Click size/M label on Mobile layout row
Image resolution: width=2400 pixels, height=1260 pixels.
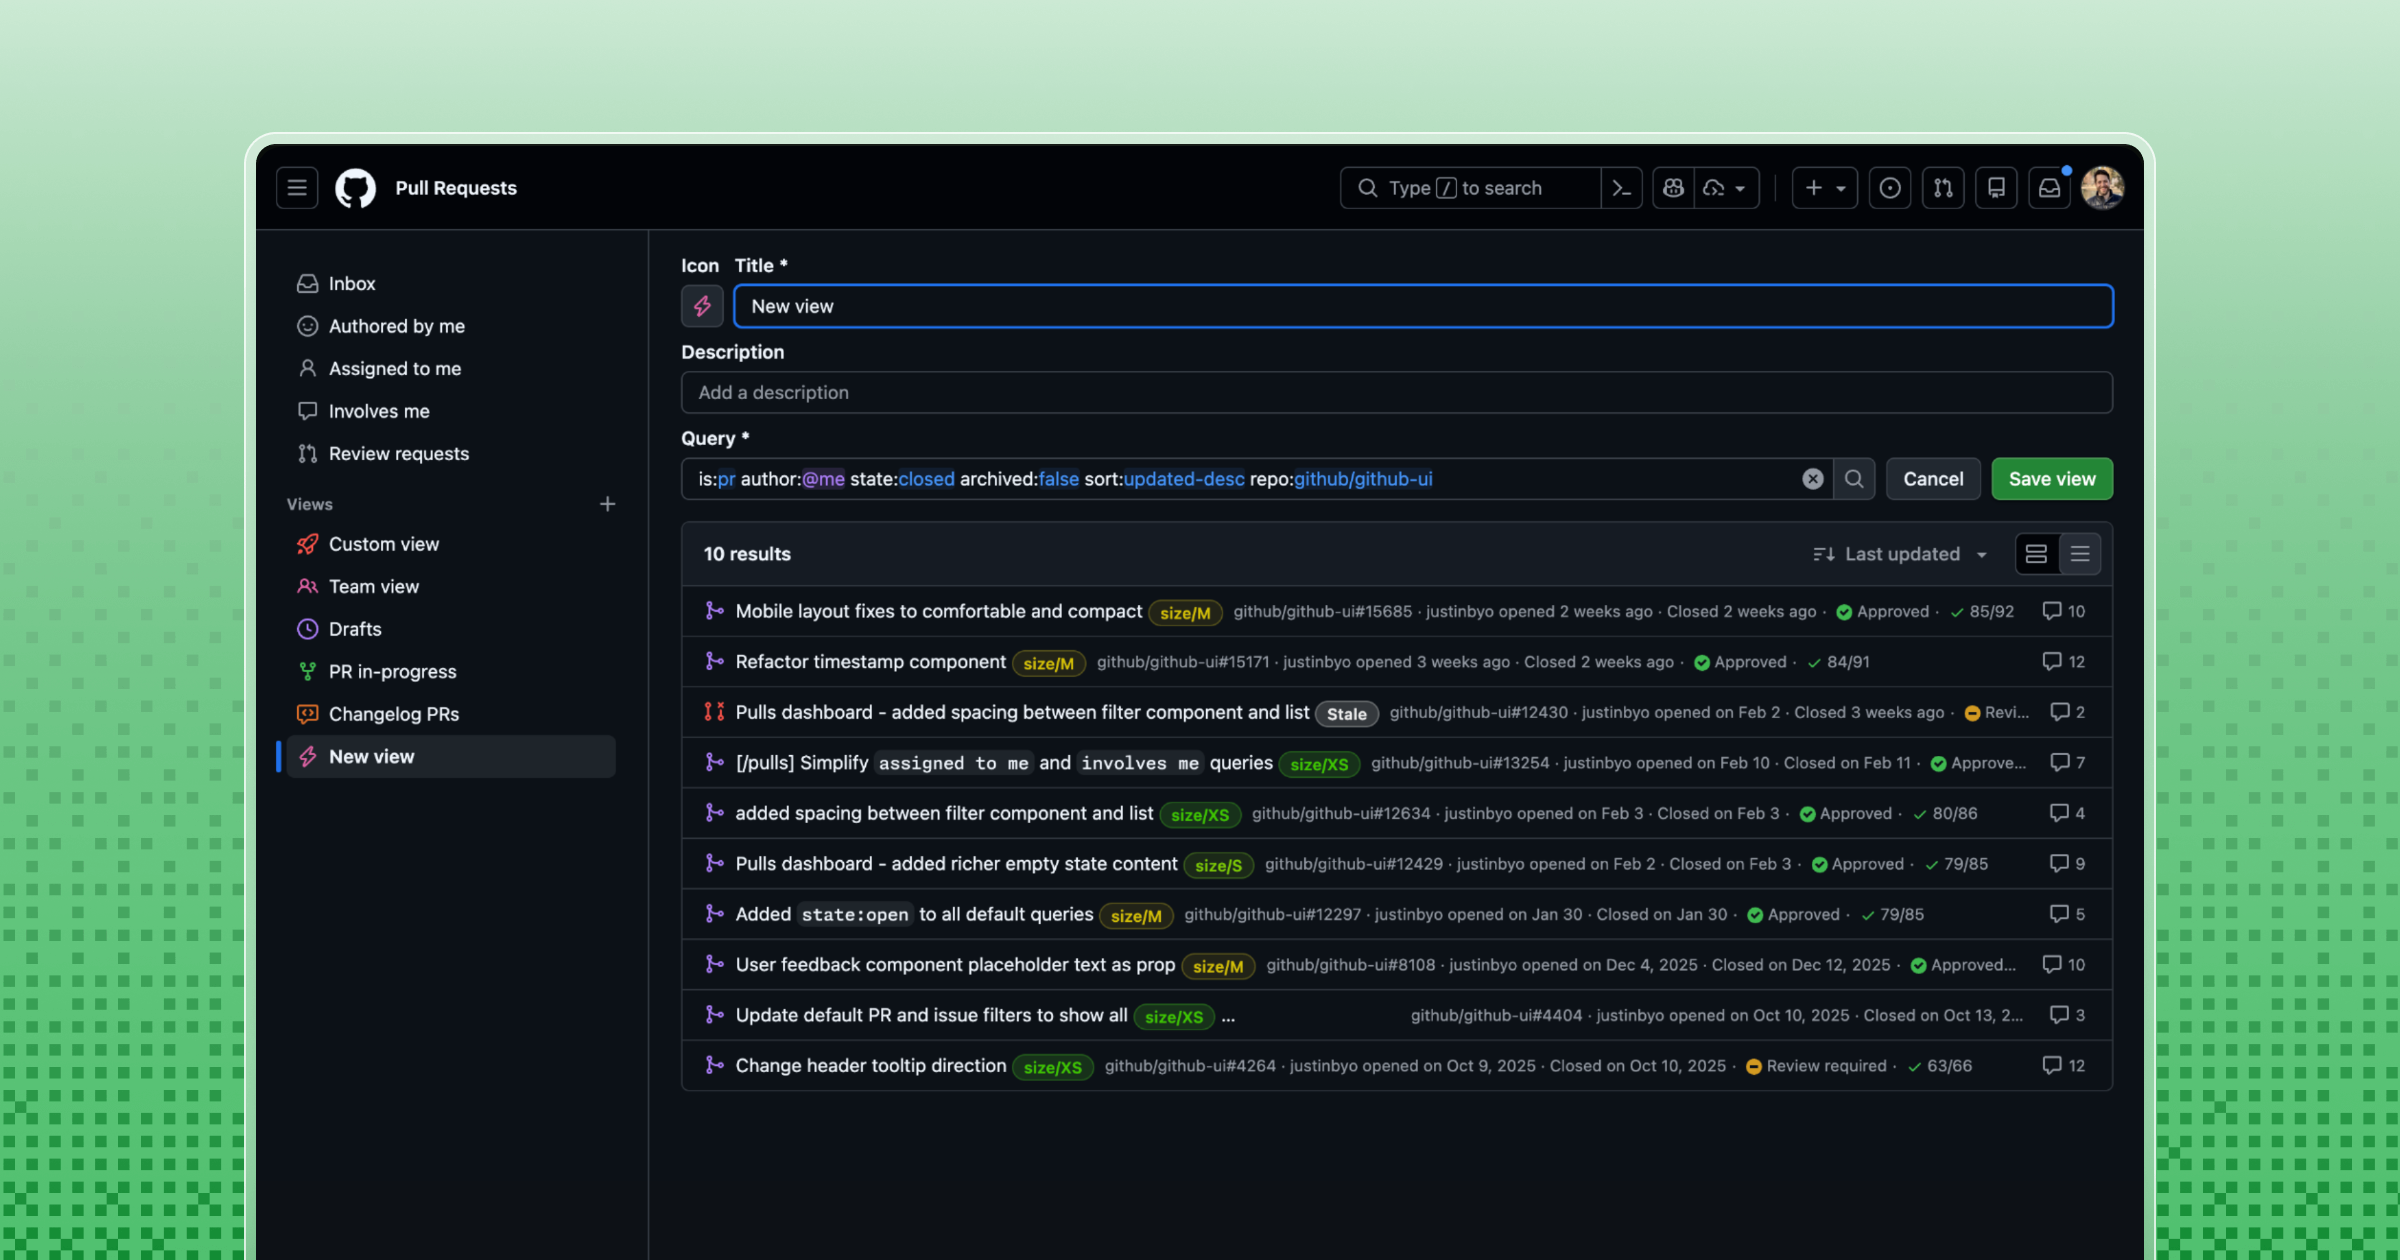point(1185,613)
